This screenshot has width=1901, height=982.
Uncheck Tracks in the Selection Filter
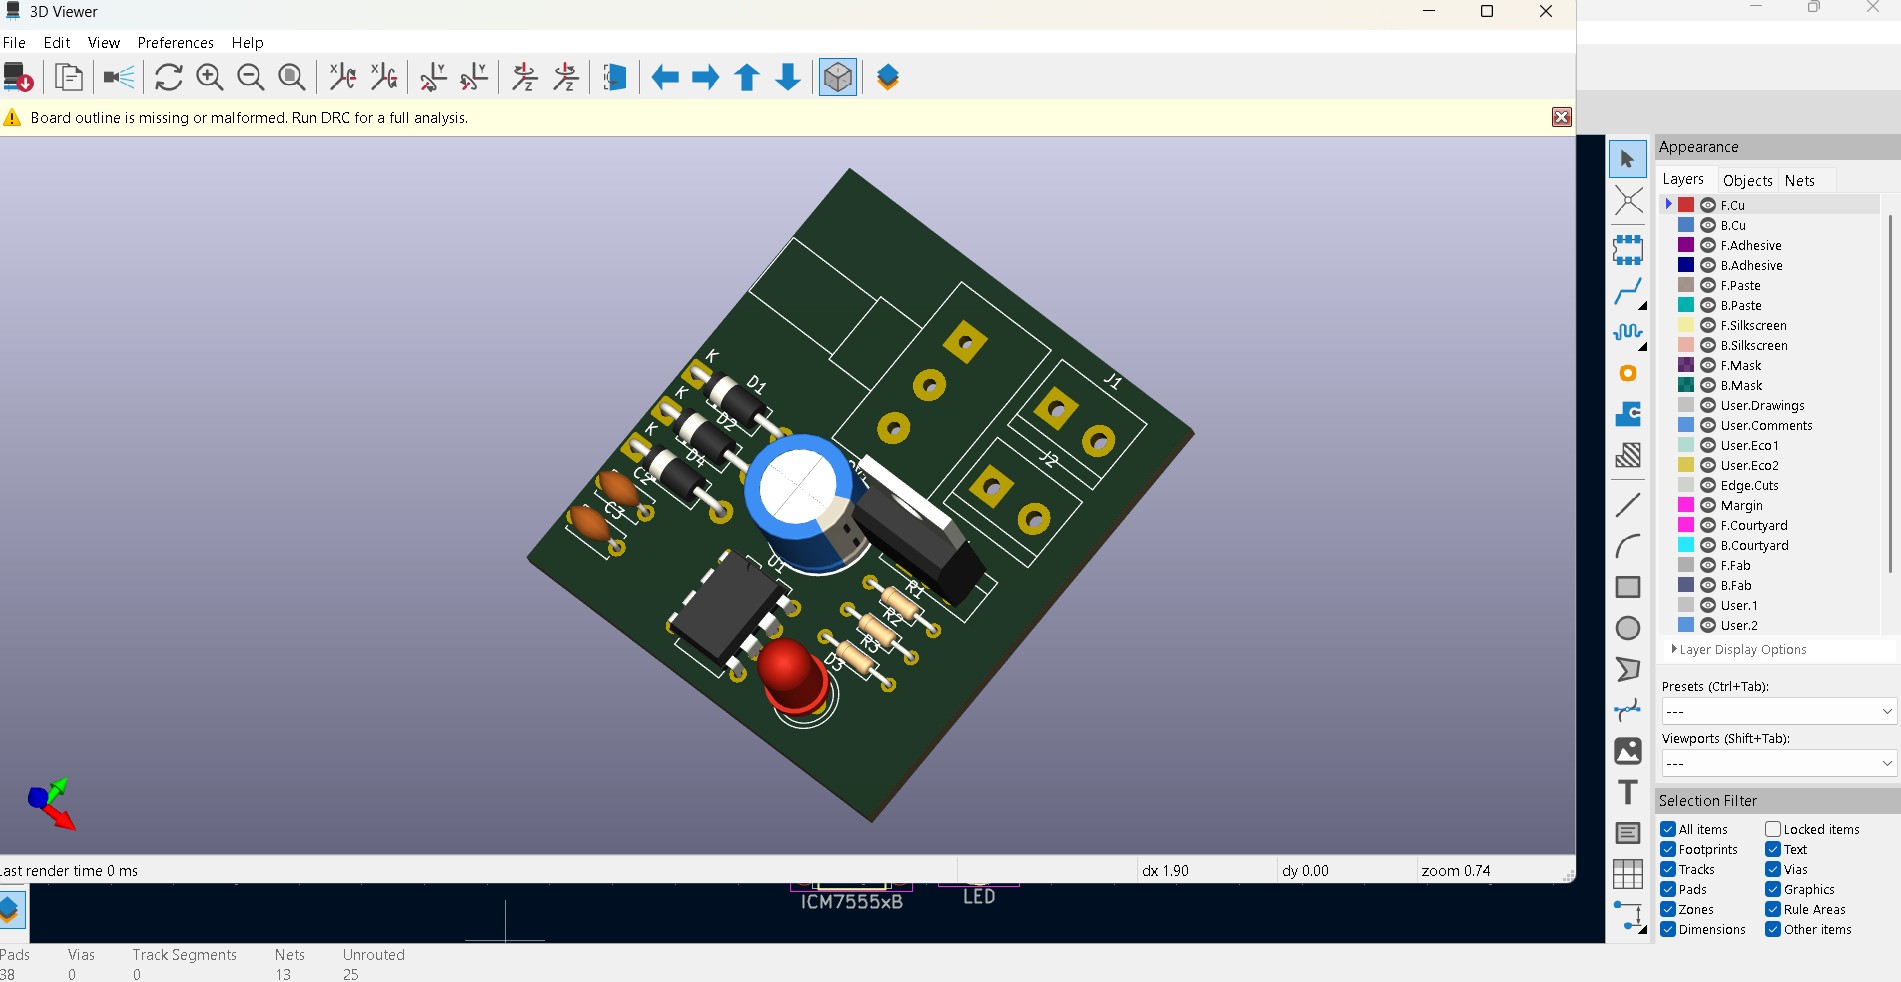coord(1667,869)
